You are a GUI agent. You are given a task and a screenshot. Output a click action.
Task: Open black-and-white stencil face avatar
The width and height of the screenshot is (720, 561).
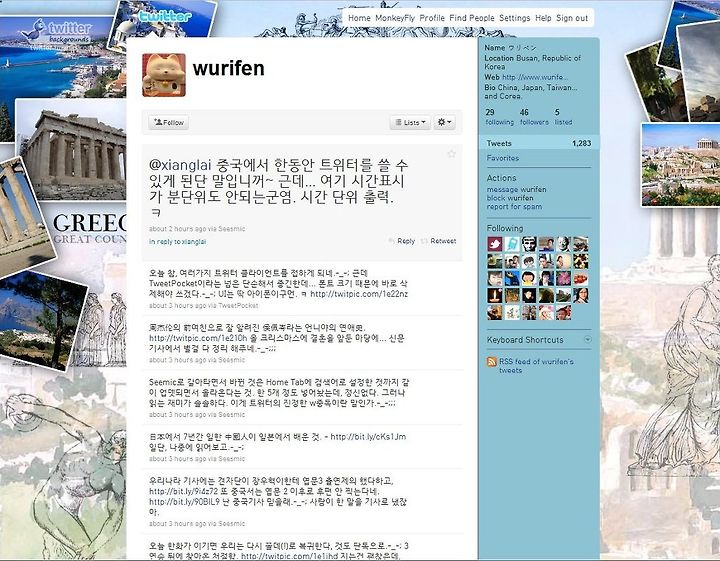[529, 244]
